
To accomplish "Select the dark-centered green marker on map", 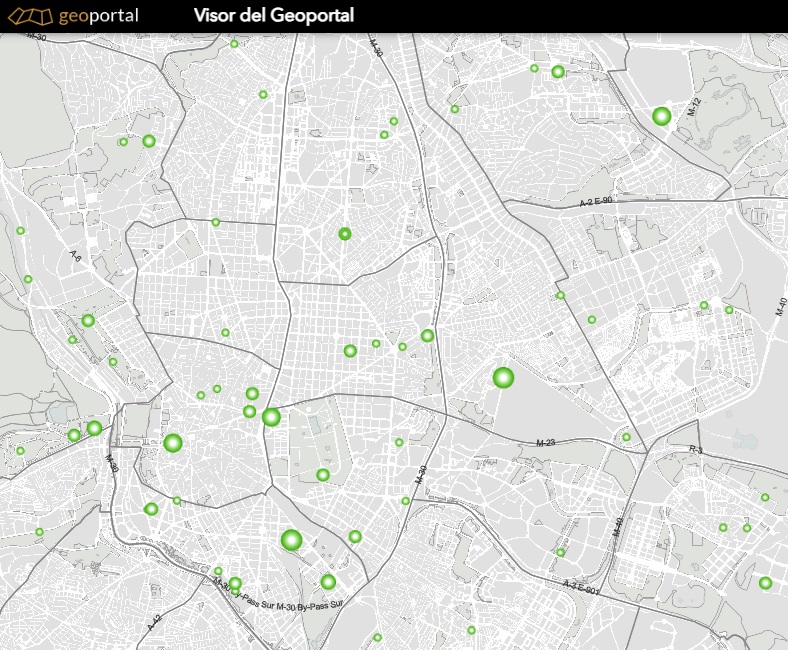I will click(x=345, y=234).
